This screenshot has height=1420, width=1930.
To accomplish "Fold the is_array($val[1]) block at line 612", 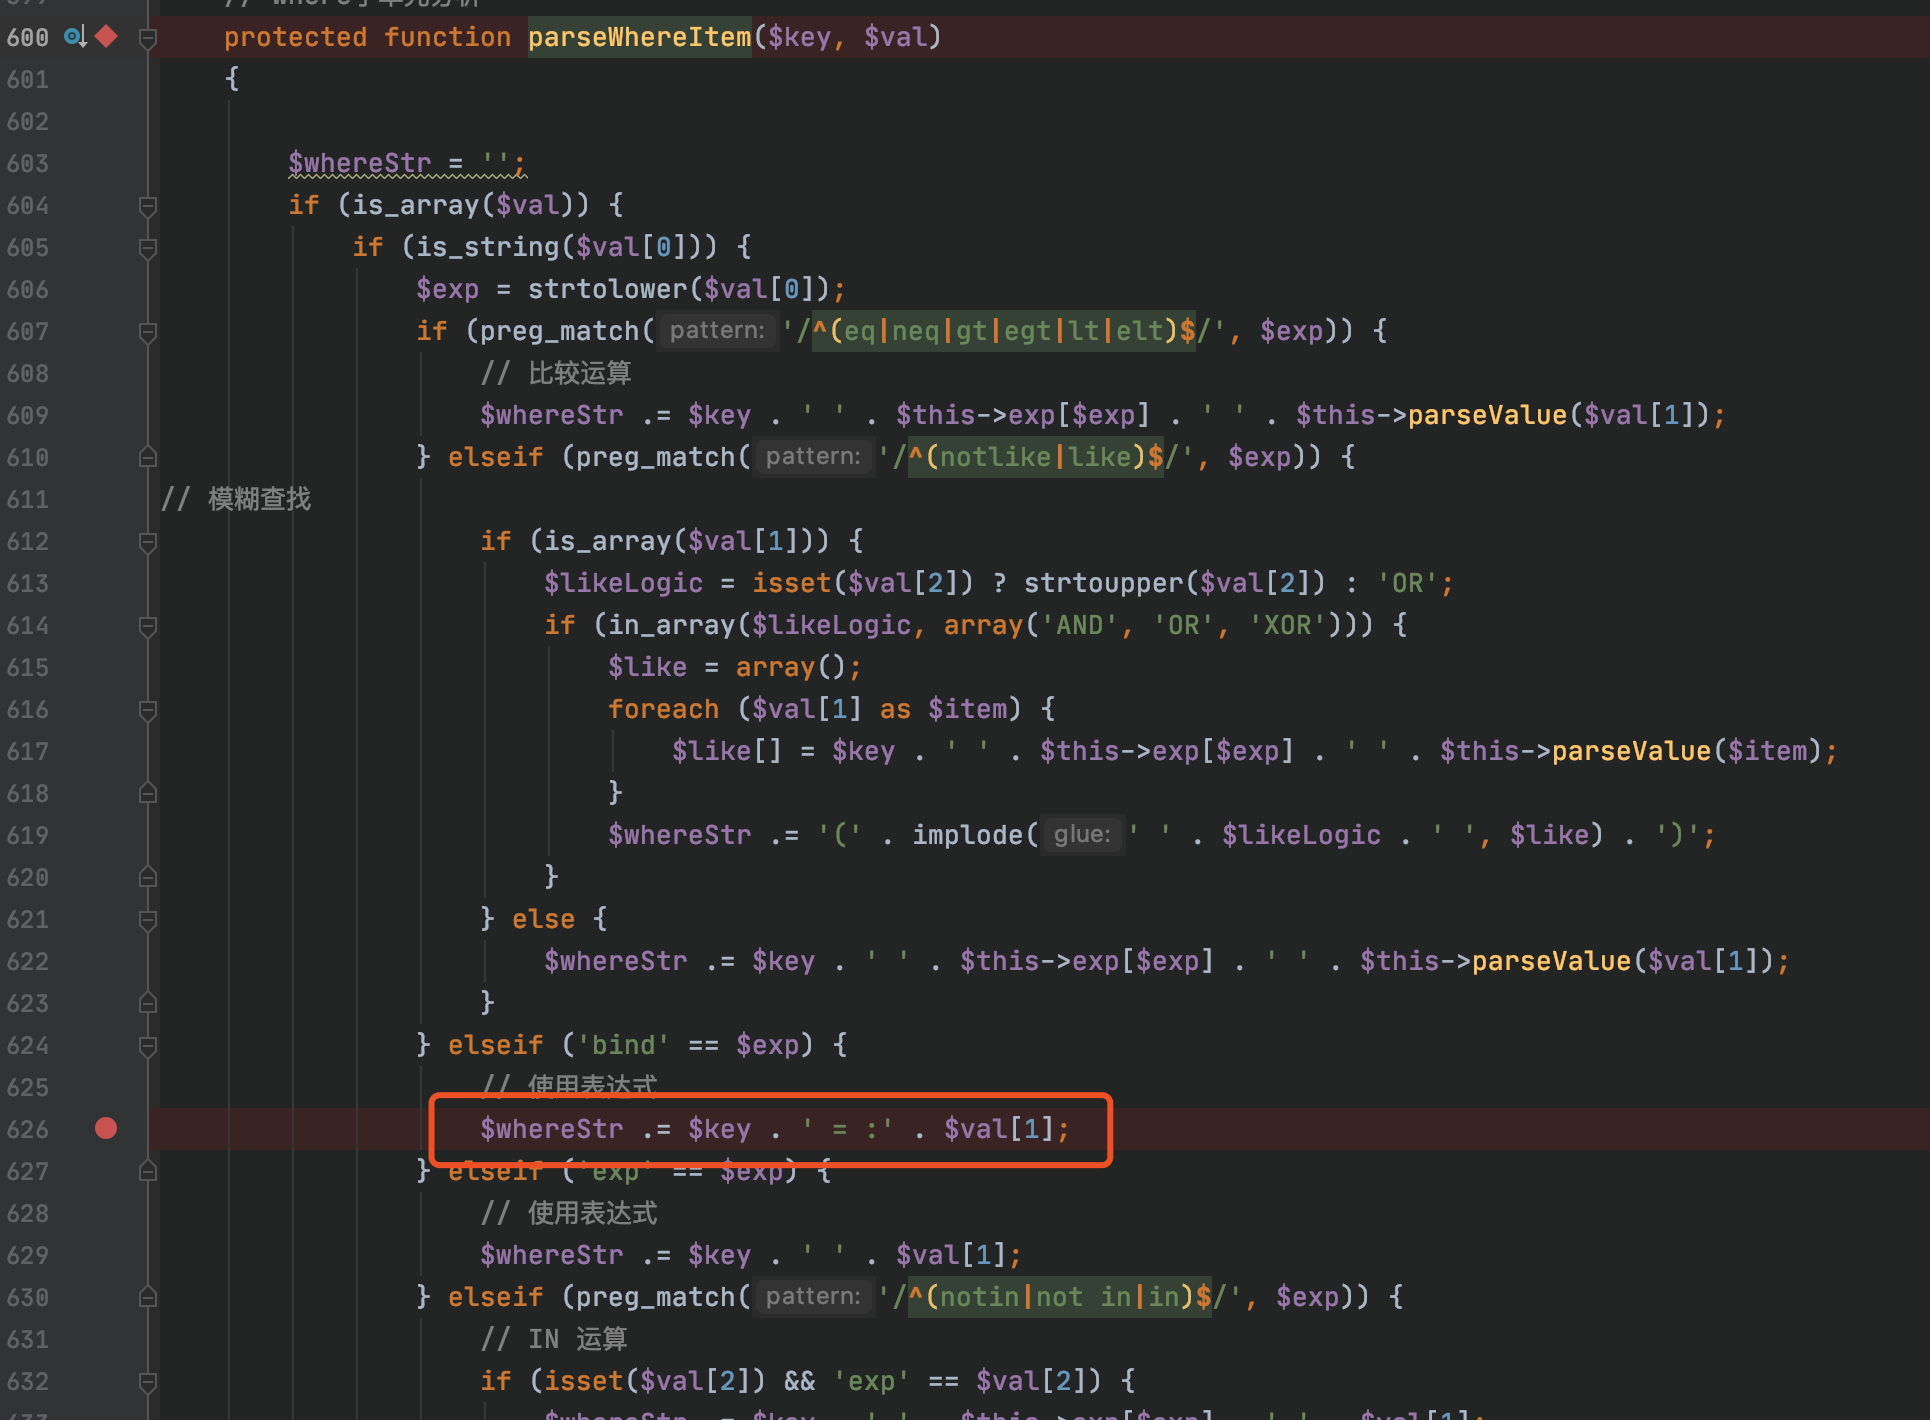I will coord(148,542).
